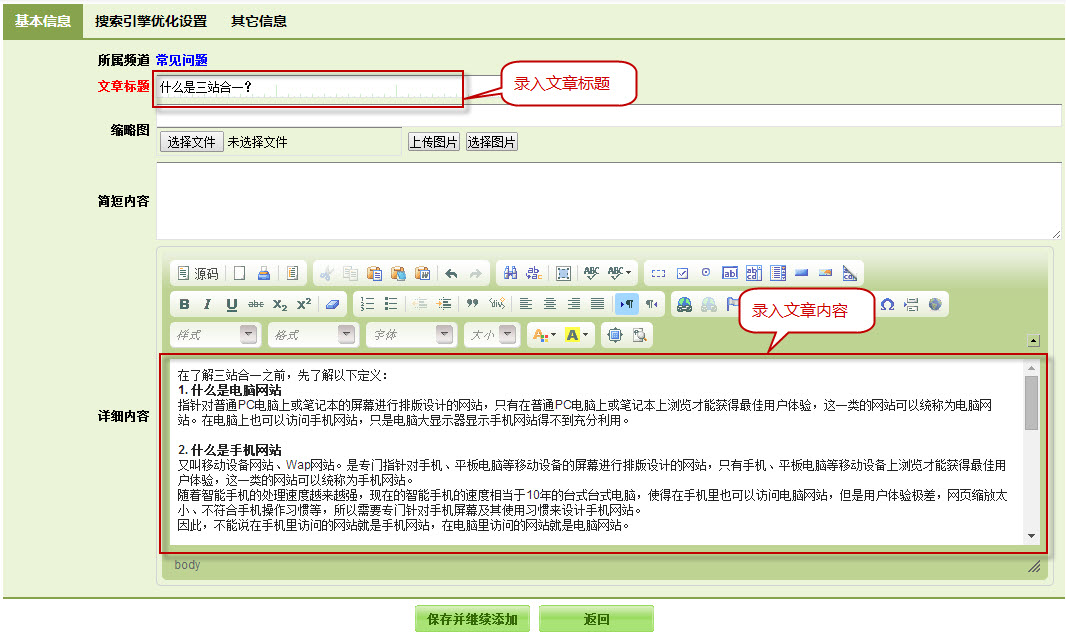
Task: Follow the 常见问题 channel link
Action: [182, 60]
